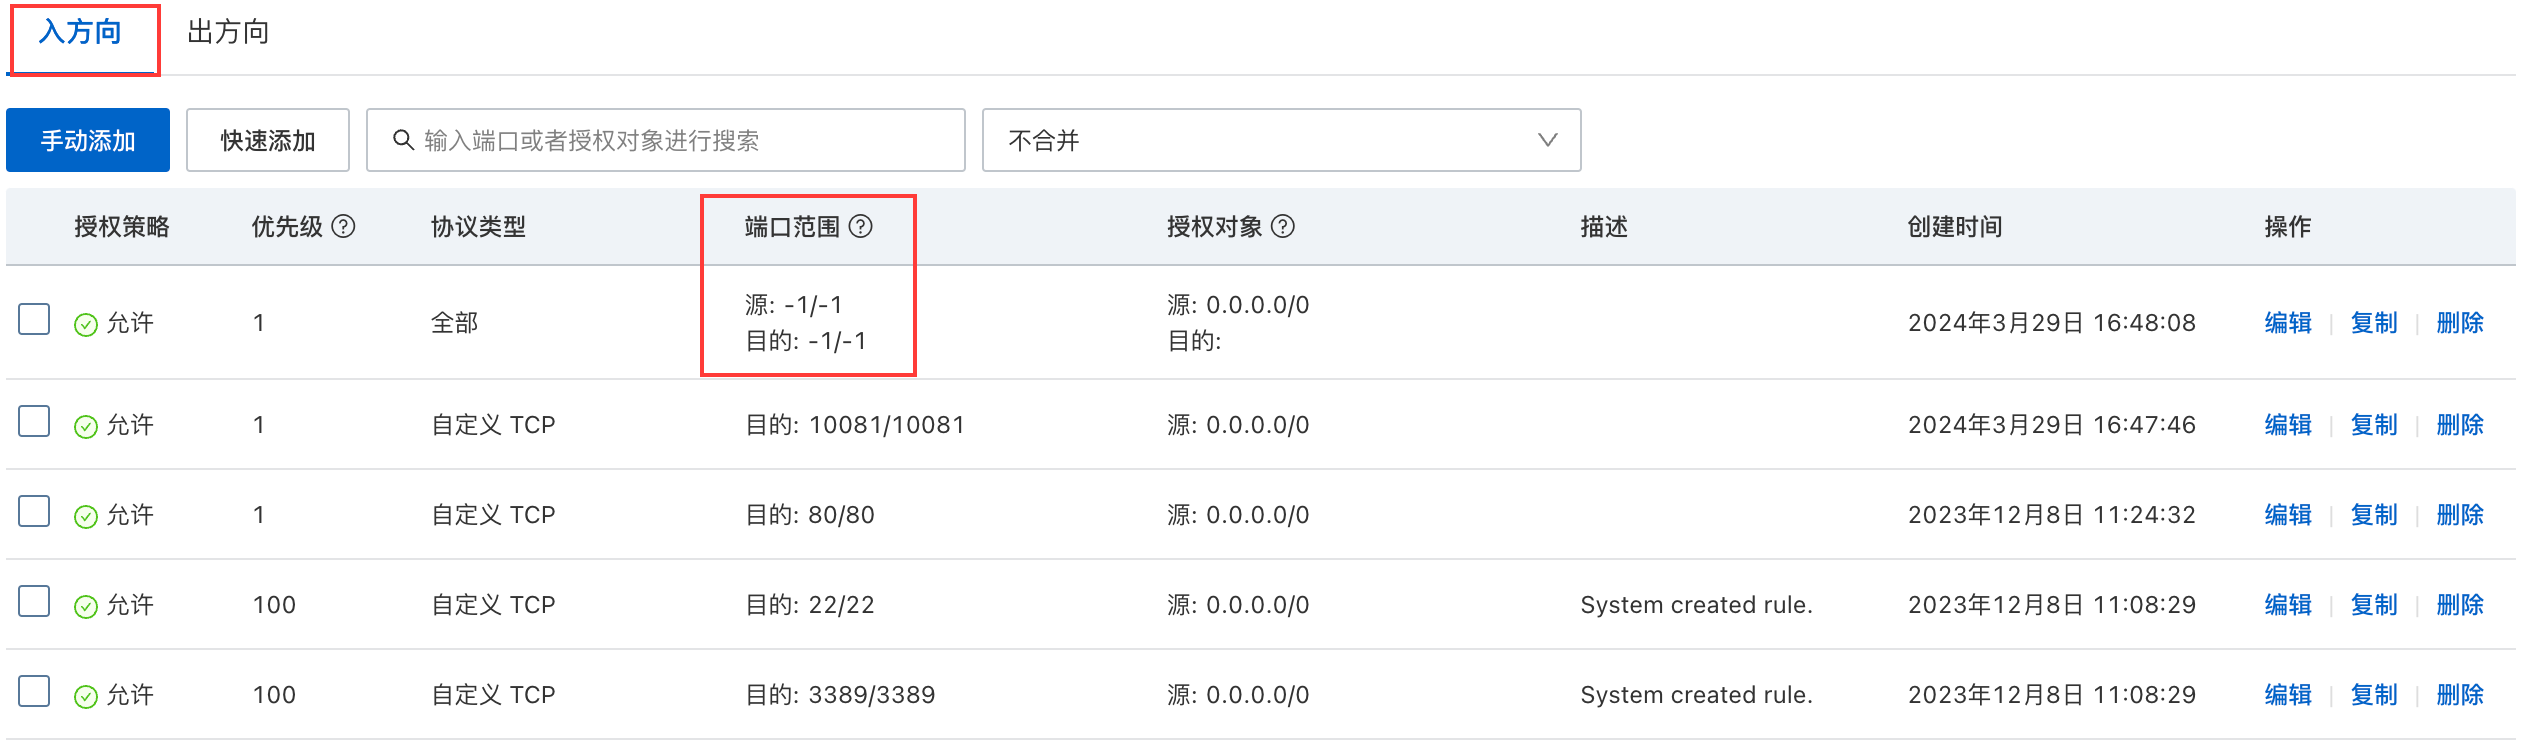2536x748 pixels.
Task: Click the green allow icon in port 80/80 row
Action: 86,516
